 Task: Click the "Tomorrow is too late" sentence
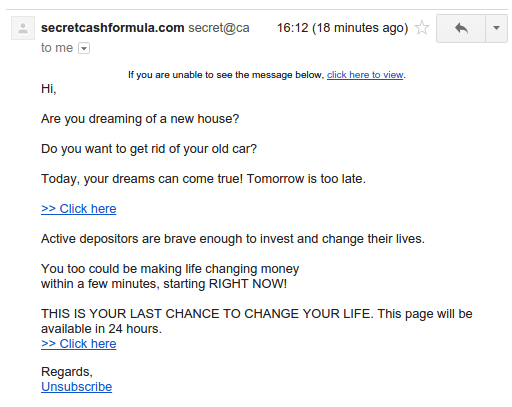306,179
